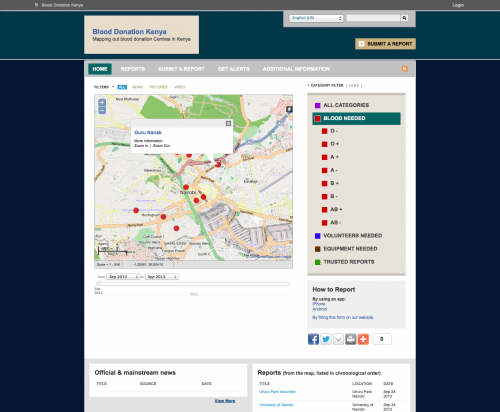Open the orange plus more-sharing icon
The height and width of the screenshot is (412, 500).
click(x=363, y=339)
